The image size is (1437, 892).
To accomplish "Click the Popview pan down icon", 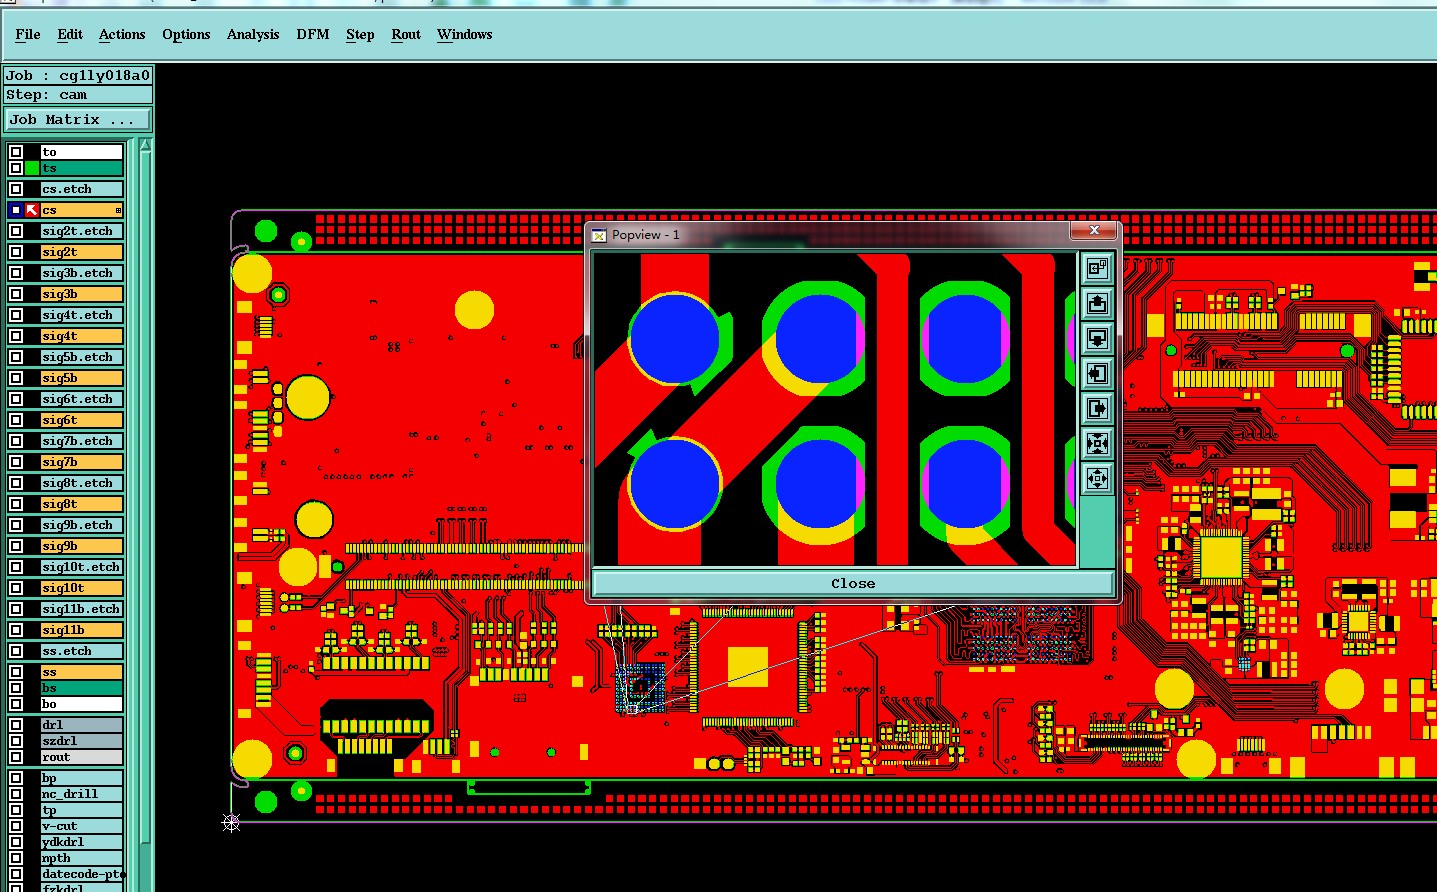I will 1097,338.
